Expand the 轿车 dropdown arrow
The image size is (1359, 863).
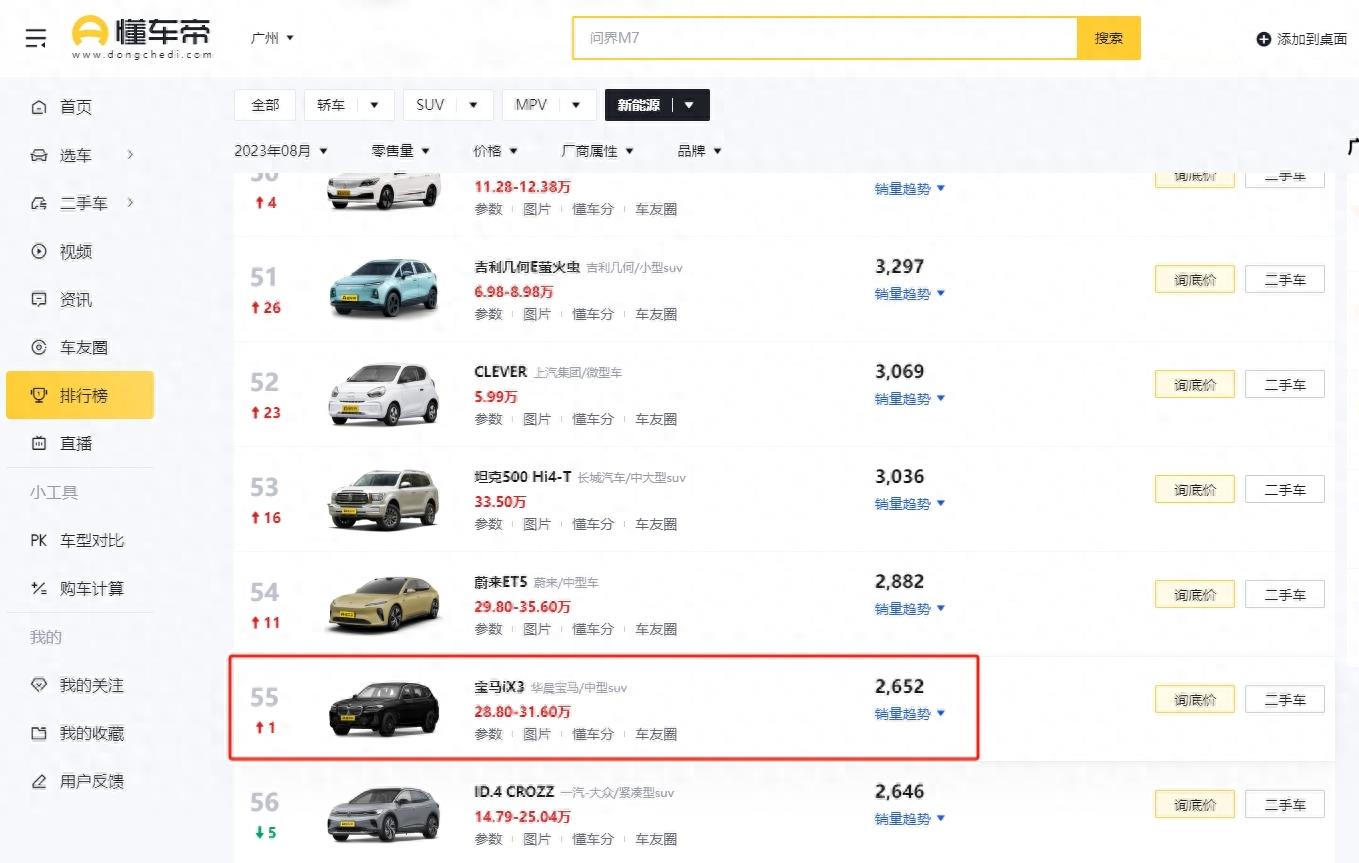point(375,105)
